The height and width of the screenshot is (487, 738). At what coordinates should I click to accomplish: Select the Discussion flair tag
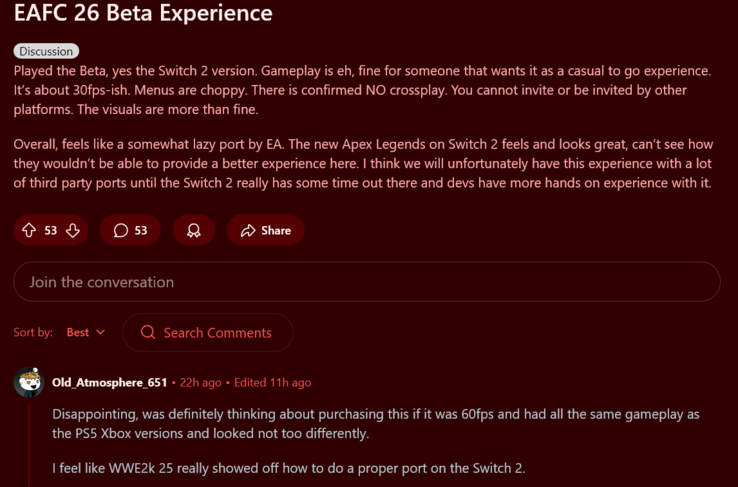click(46, 51)
